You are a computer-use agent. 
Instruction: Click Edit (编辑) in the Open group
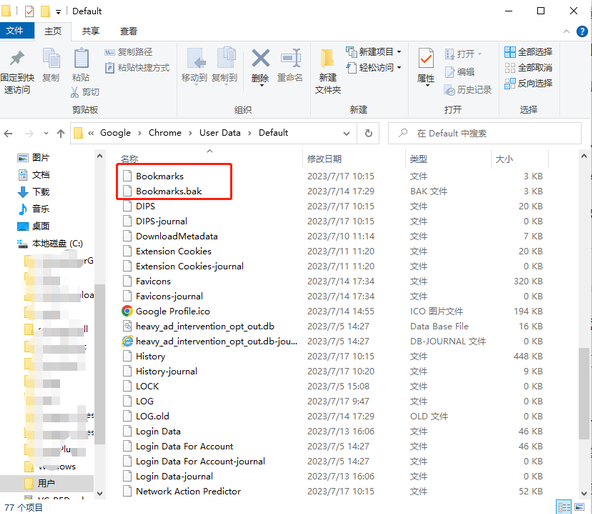[x=459, y=72]
